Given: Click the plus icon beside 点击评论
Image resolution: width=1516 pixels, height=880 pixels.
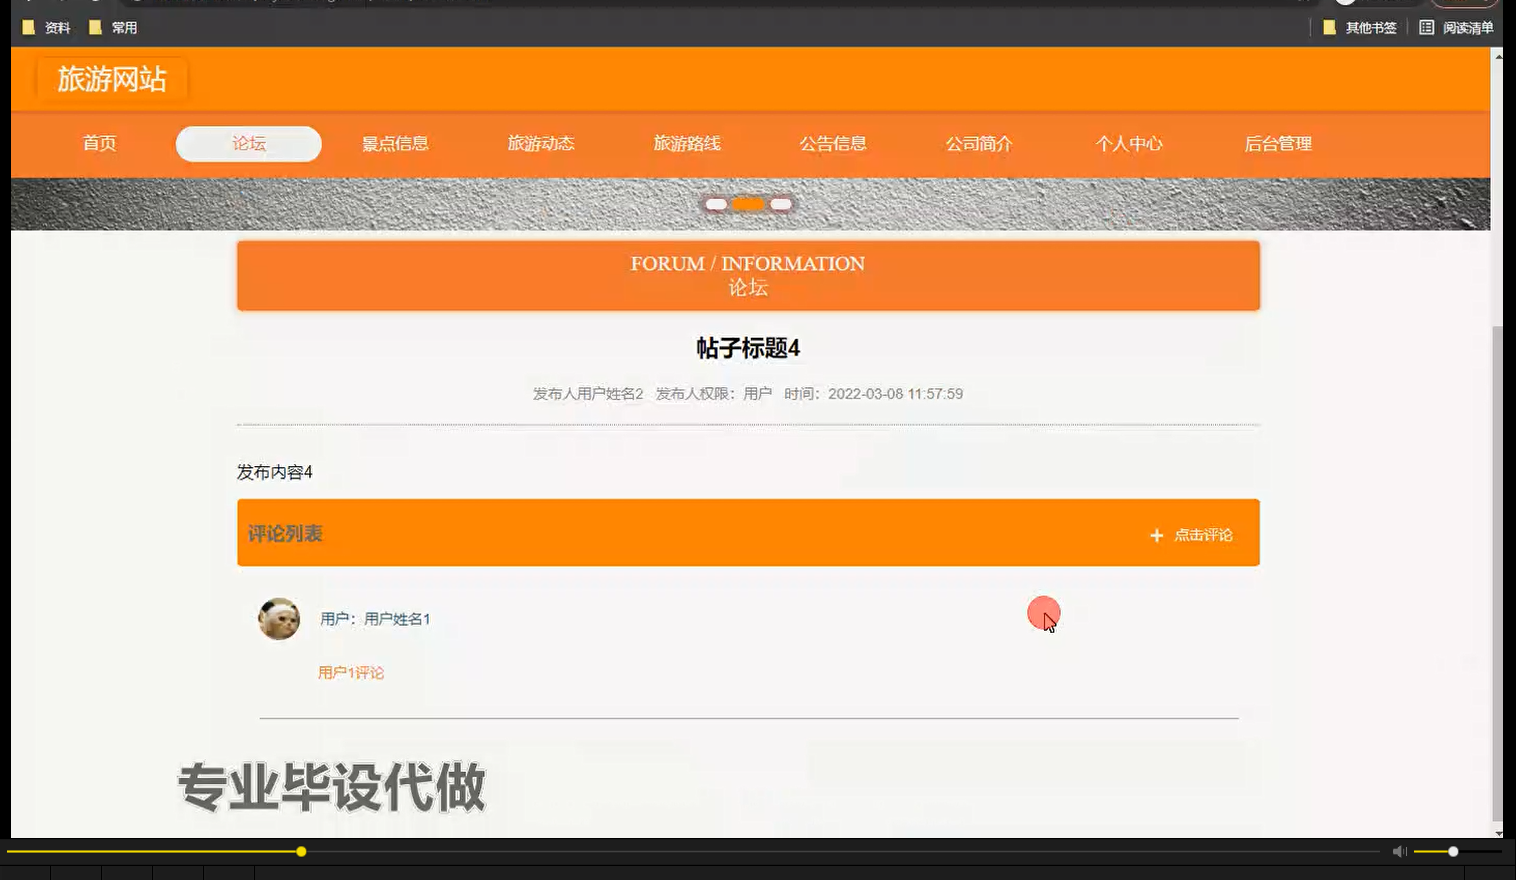Looking at the screenshot, I should 1156,535.
